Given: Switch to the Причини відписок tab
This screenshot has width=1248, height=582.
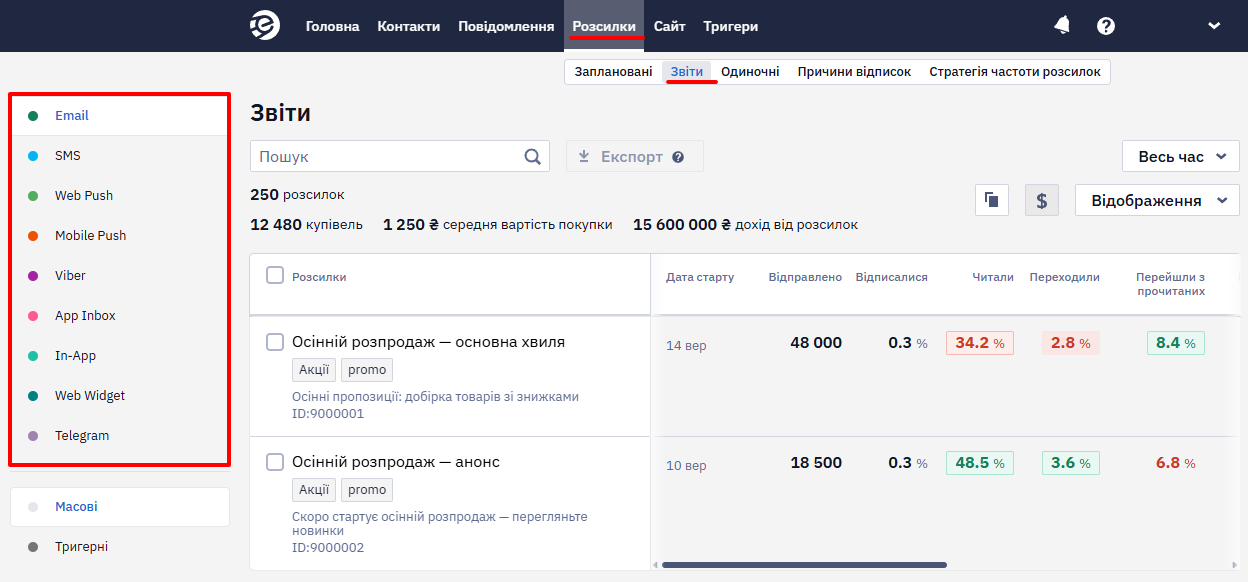Looking at the screenshot, I should pos(854,72).
